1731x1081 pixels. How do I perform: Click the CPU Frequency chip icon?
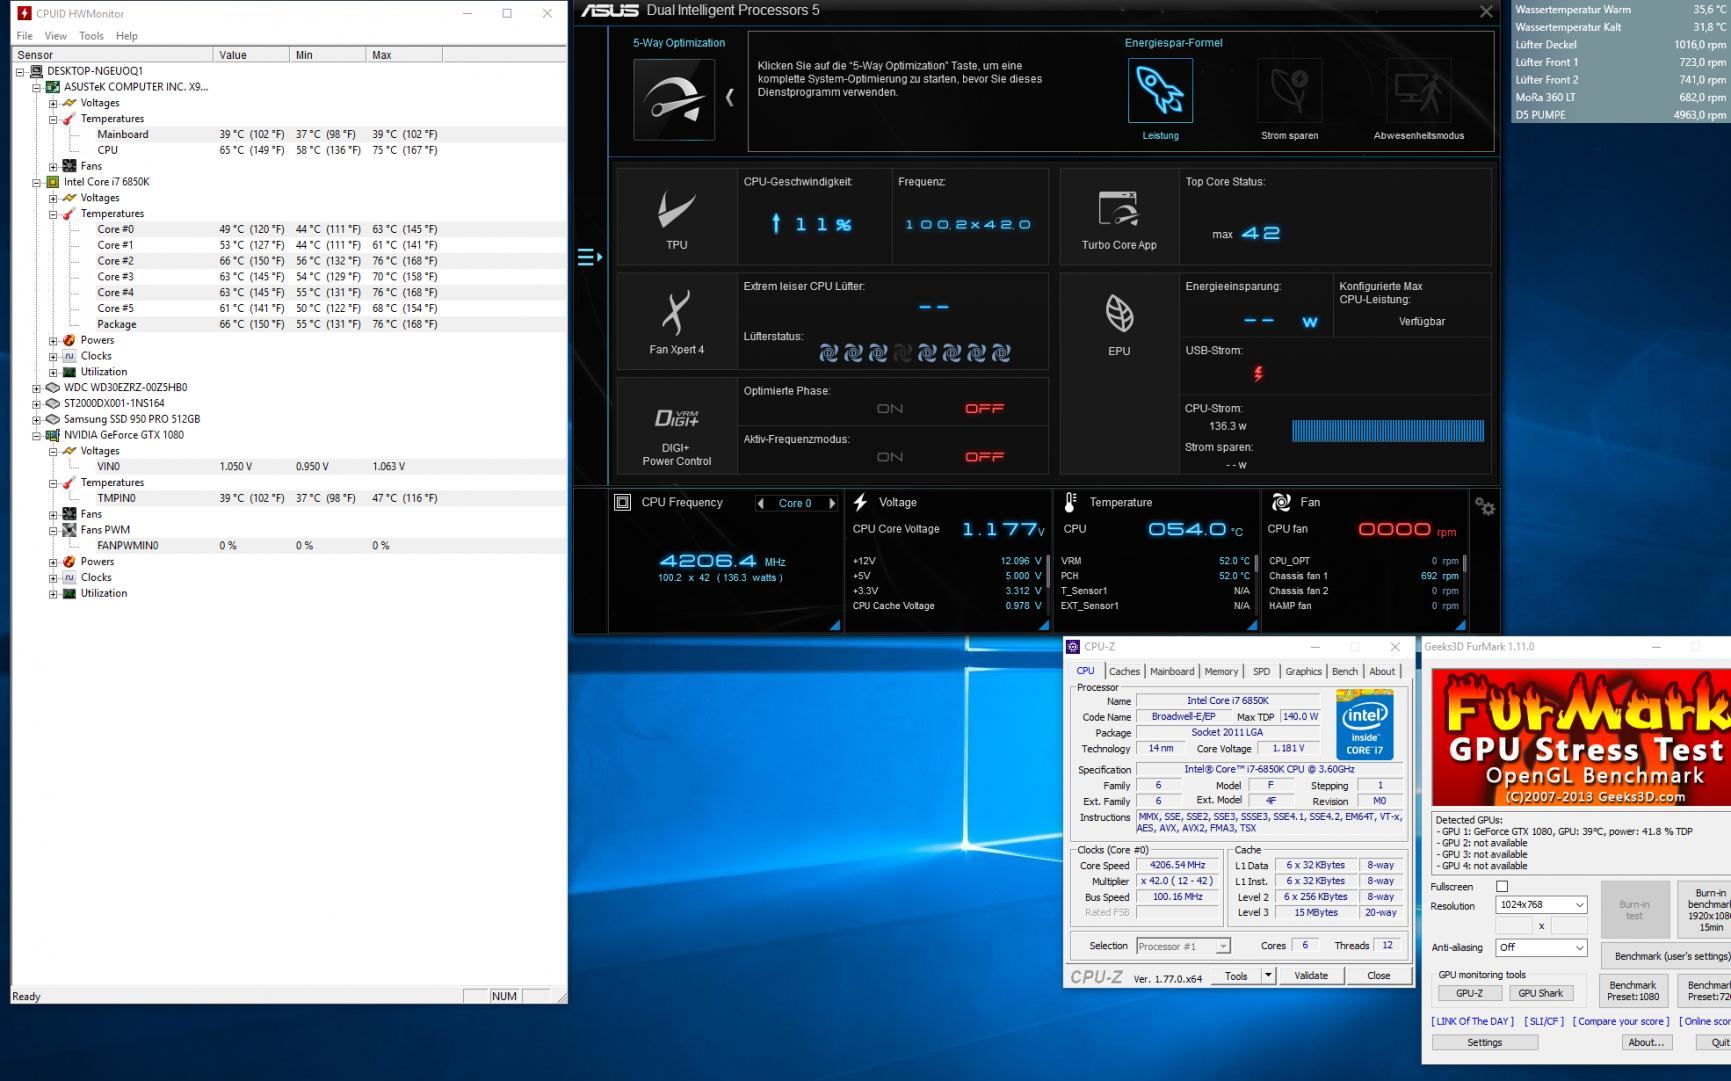coord(622,502)
